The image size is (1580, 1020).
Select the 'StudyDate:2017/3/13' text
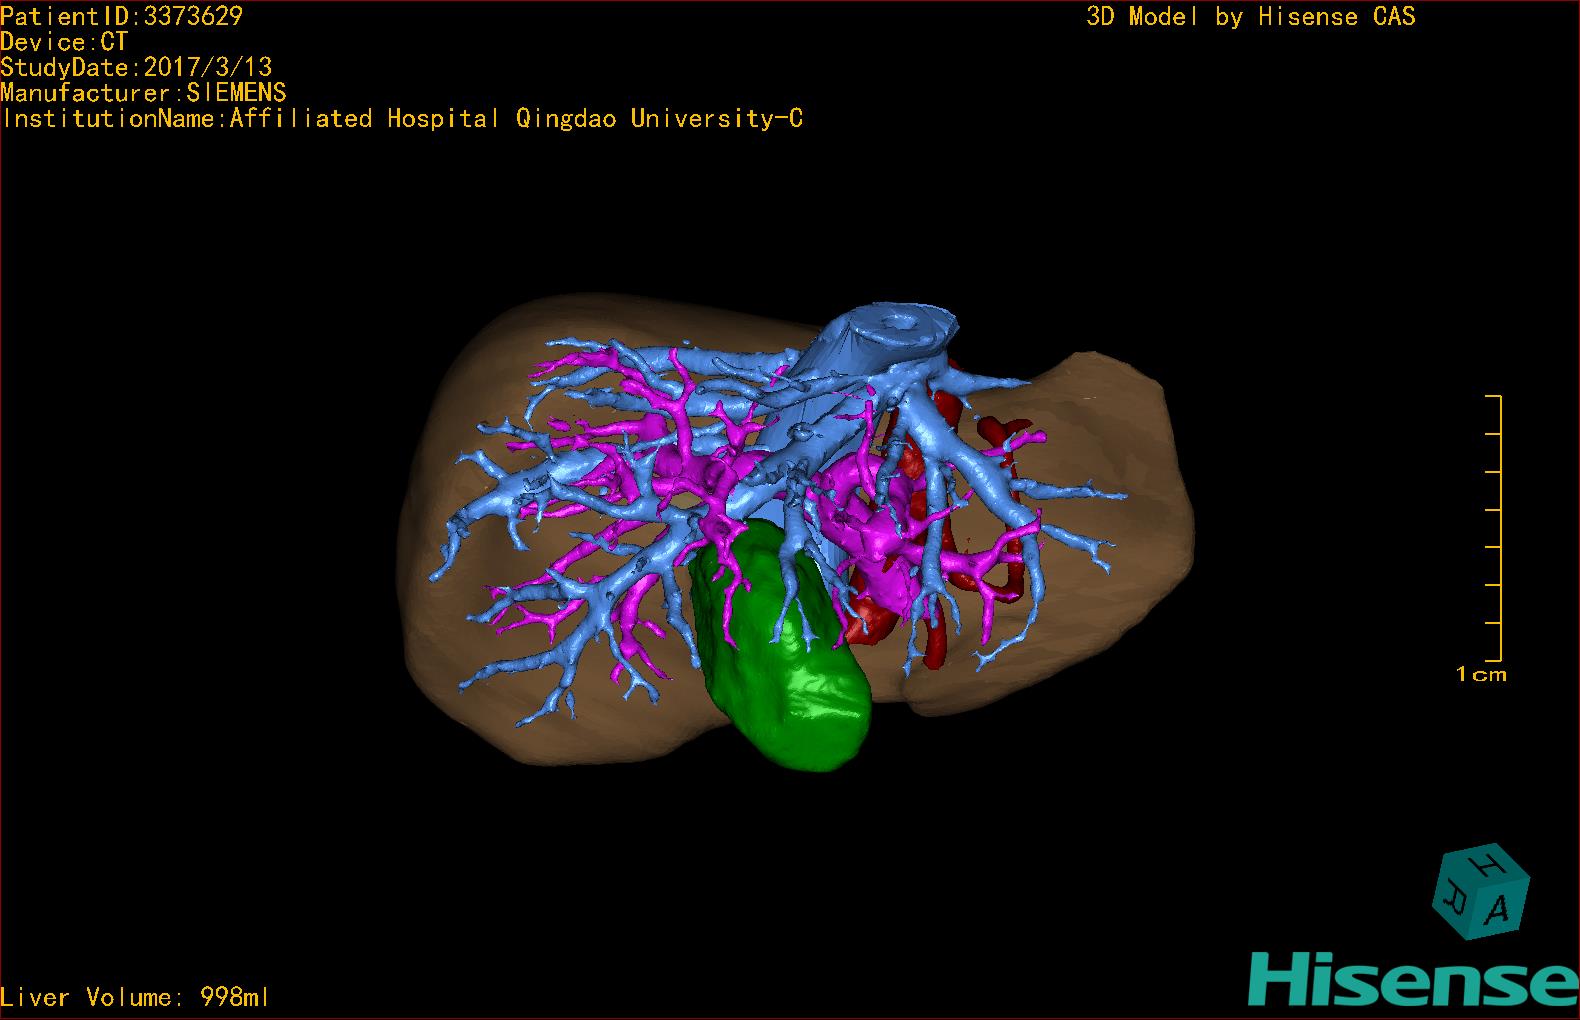[x=136, y=67]
